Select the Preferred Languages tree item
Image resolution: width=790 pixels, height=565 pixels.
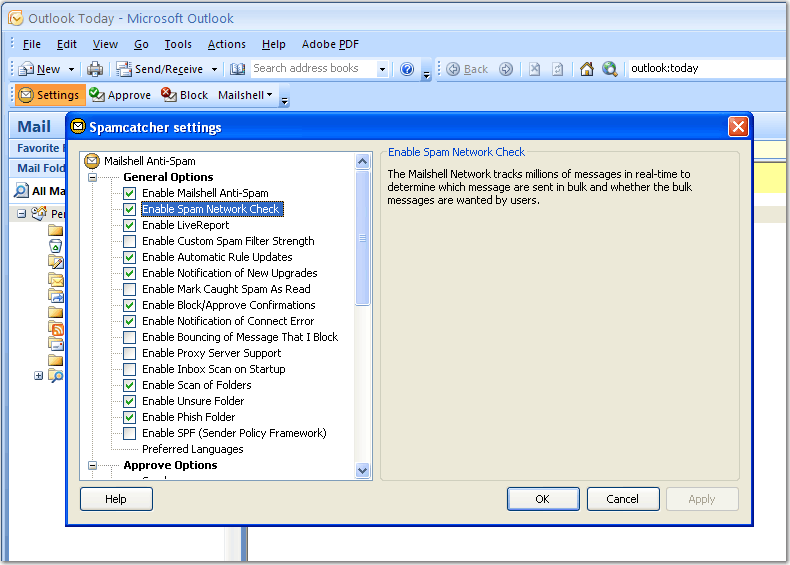click(x=192, y=449)
